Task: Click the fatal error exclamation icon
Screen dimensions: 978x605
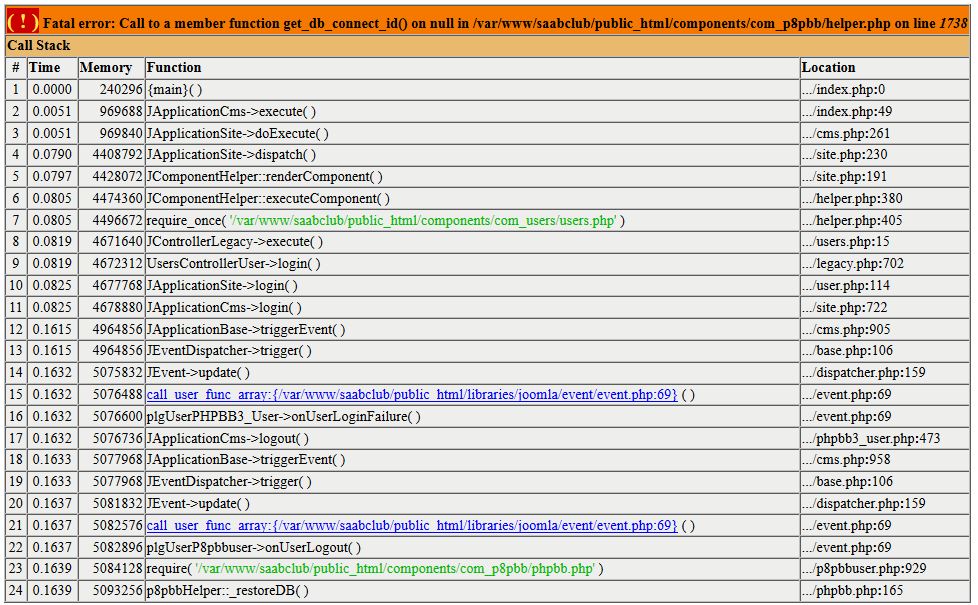Action: tap(23, 23)
